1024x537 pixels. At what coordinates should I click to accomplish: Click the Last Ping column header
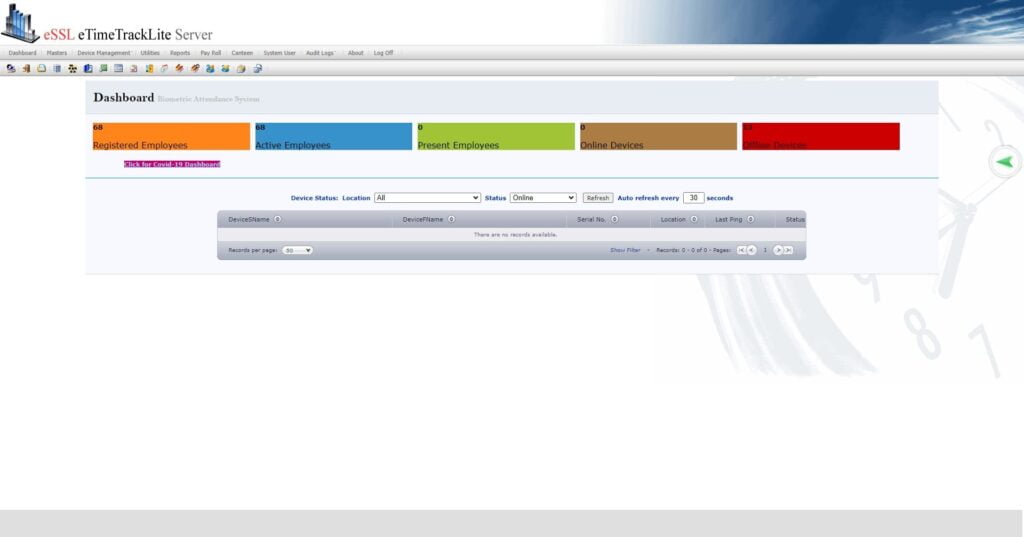(728, 220)
